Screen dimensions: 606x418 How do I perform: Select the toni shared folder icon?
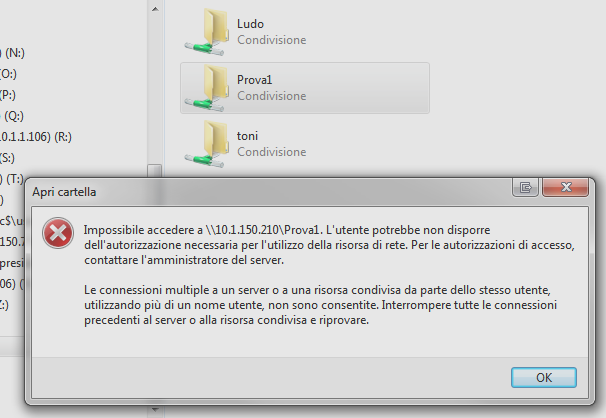click(206, 144)
